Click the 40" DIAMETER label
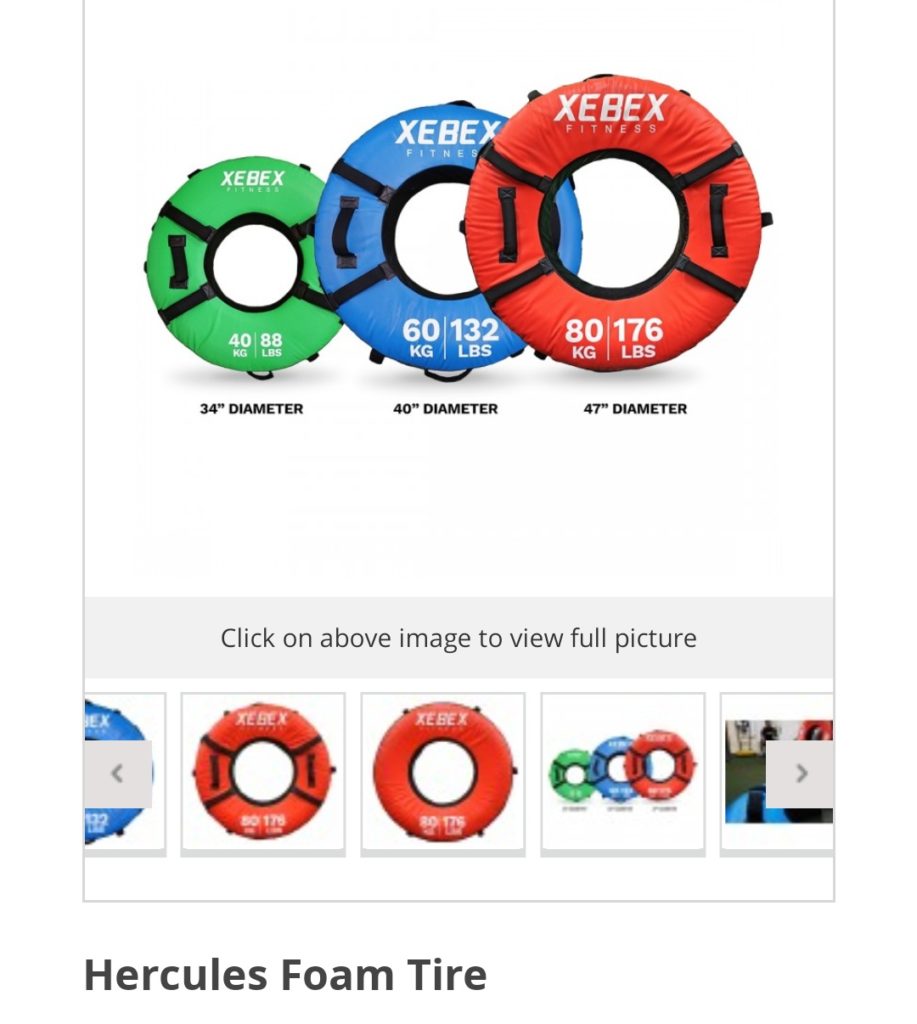This screenshot has height=1024, width=917. (x=445, y=409)
